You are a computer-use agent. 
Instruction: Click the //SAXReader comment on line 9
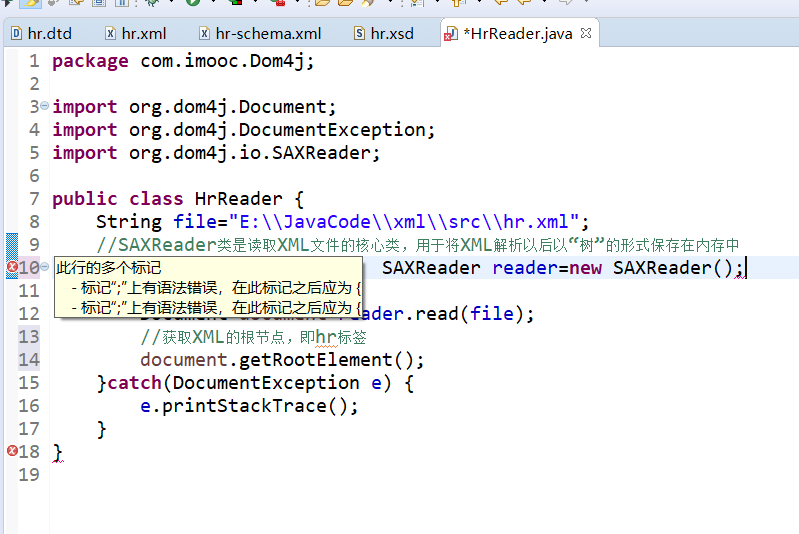pos(417,245)
